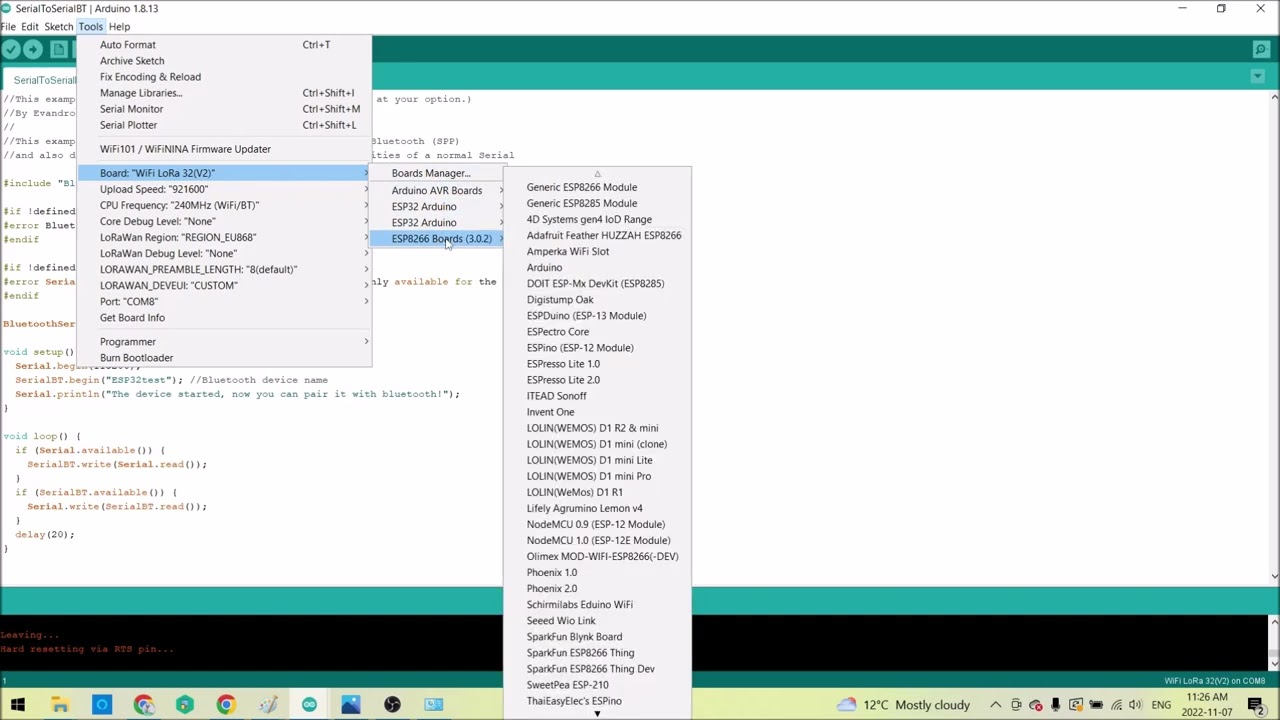The width and height of the screenshot is (1280, 720).
Task: Click the Arduino IDE taskbar icon
Action: (x=309, y=705)
